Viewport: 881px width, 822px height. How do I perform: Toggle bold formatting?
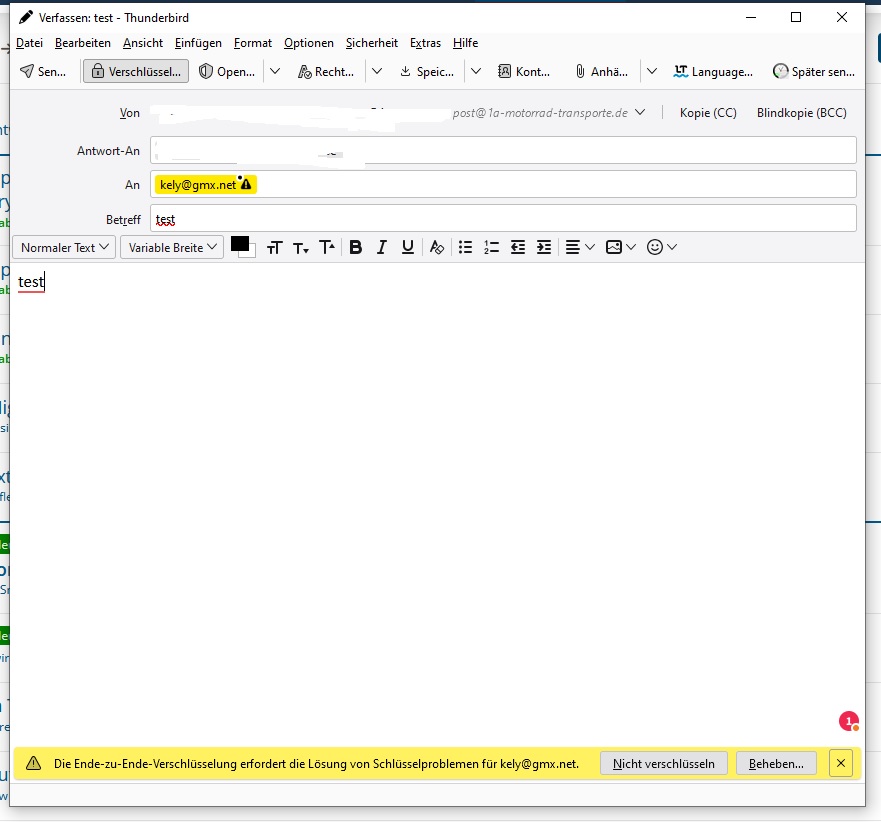pos(354,247)
